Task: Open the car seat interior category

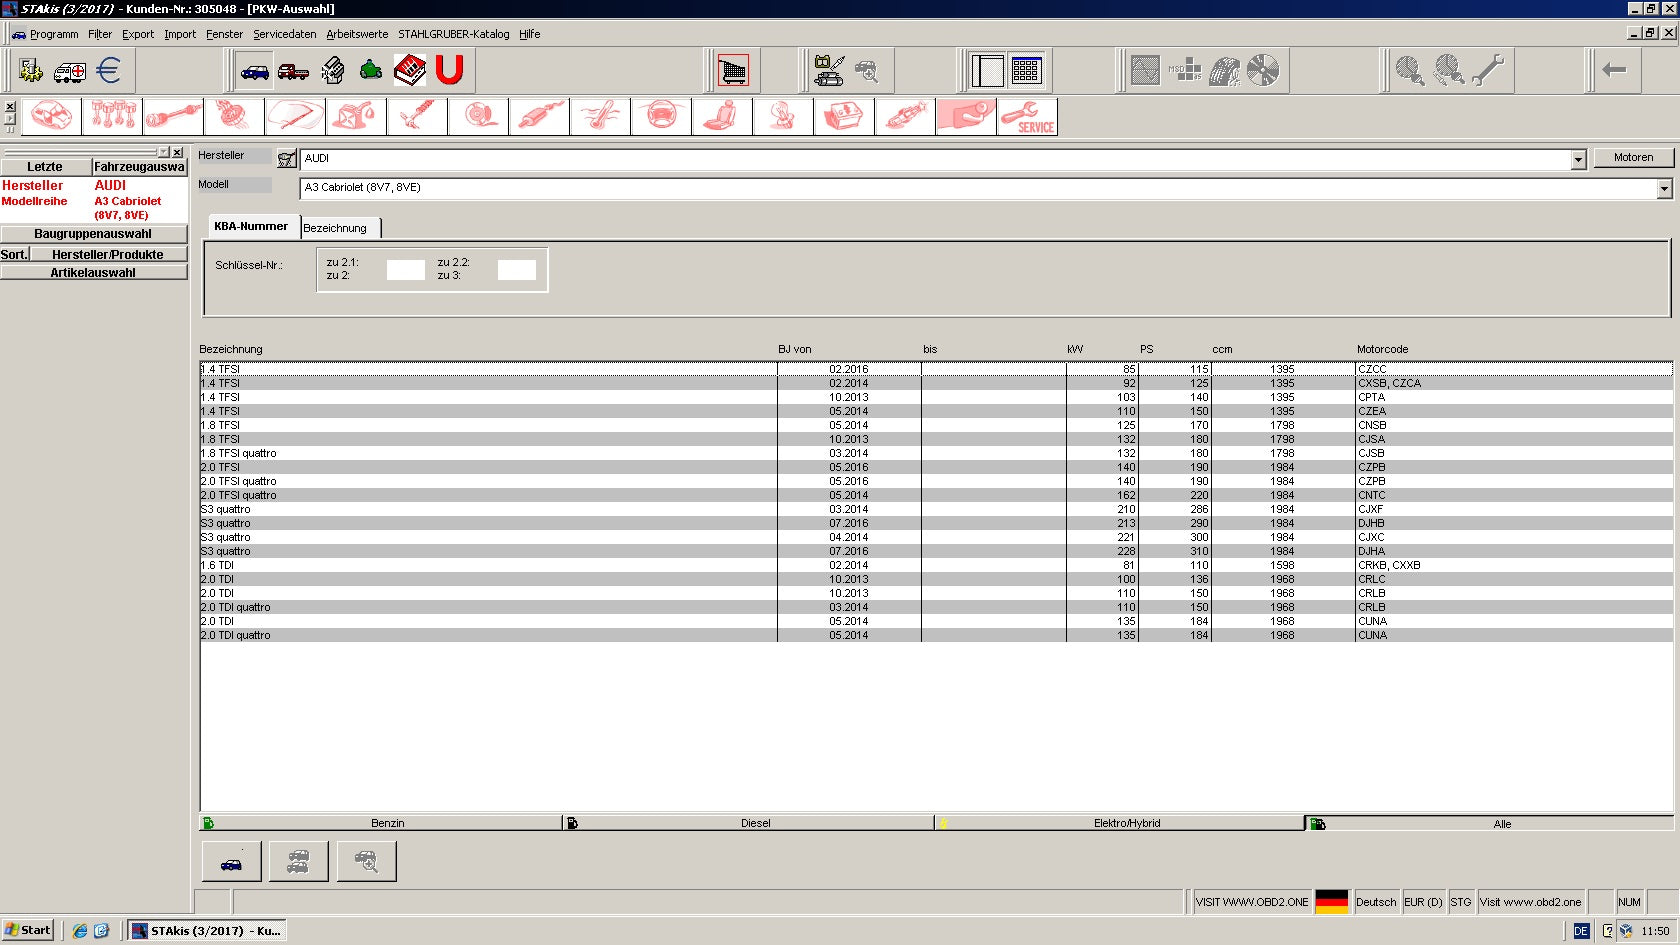Action: click(722, 117)
